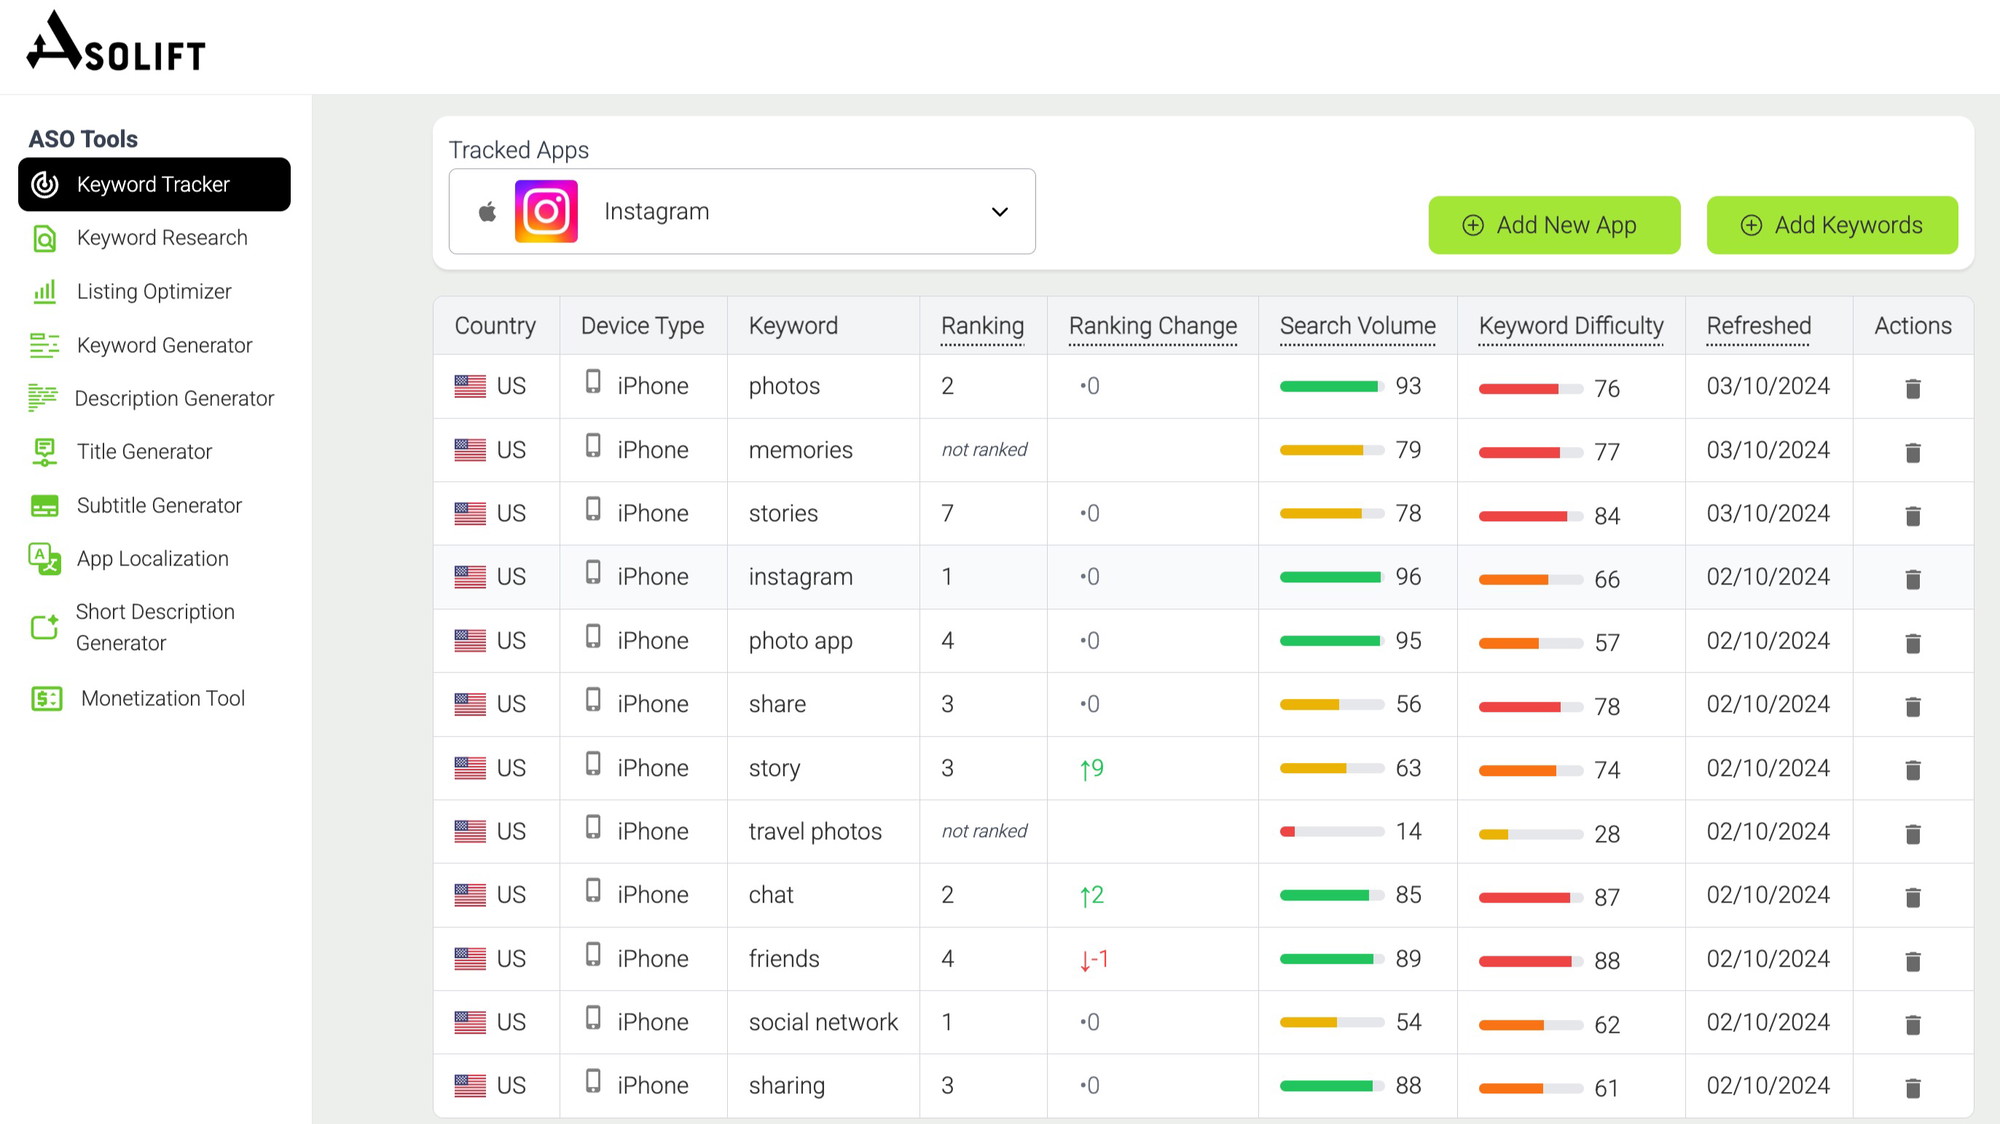Click the US flag in sharing row
Viewport: 2000px width, 1124px height.
470,1086
